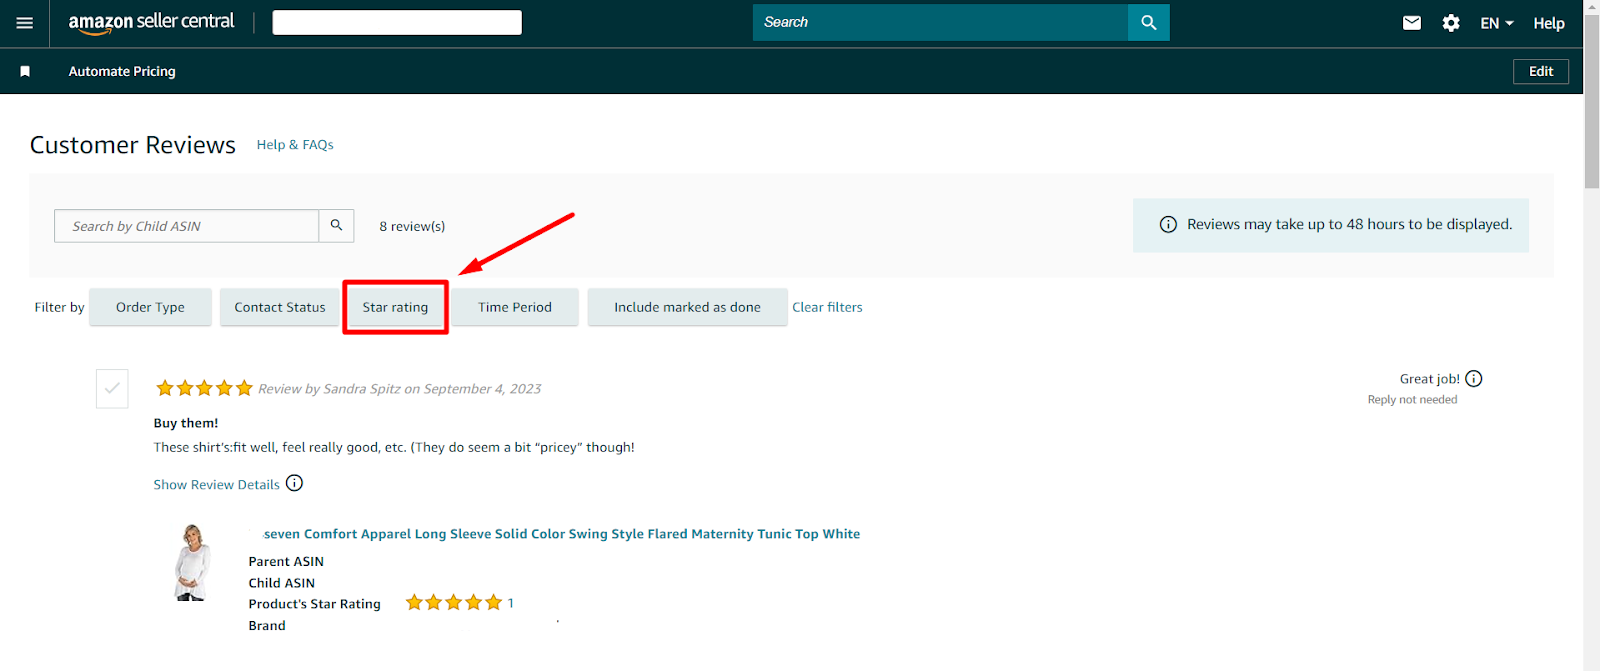Screen dimensions: 1600x671
Task: Click the Great job! status text
Action: 1429,379
